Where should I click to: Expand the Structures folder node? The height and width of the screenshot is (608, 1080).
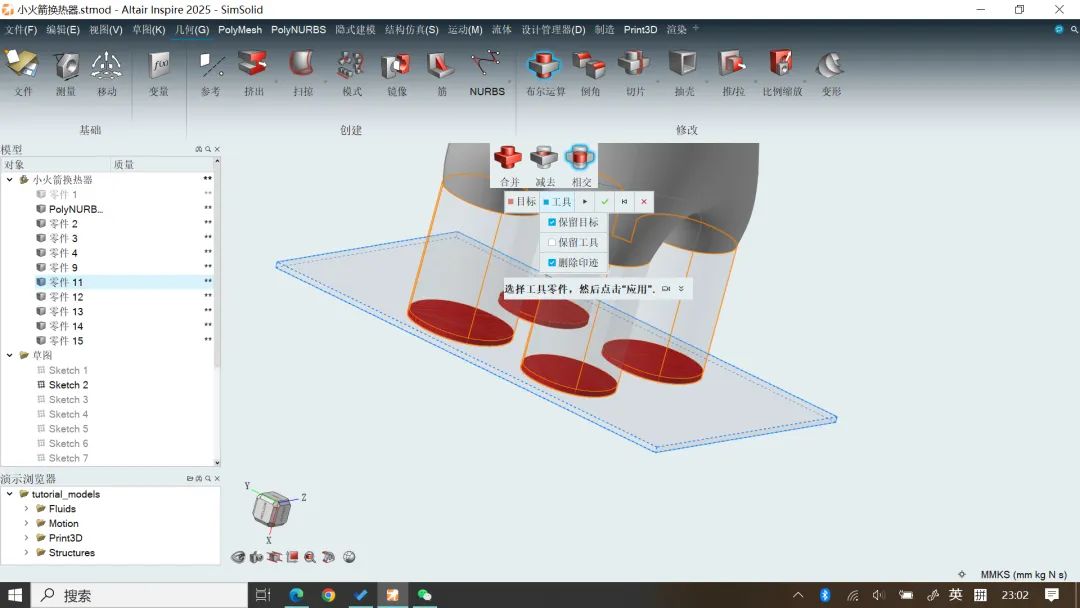click(27, 553)
